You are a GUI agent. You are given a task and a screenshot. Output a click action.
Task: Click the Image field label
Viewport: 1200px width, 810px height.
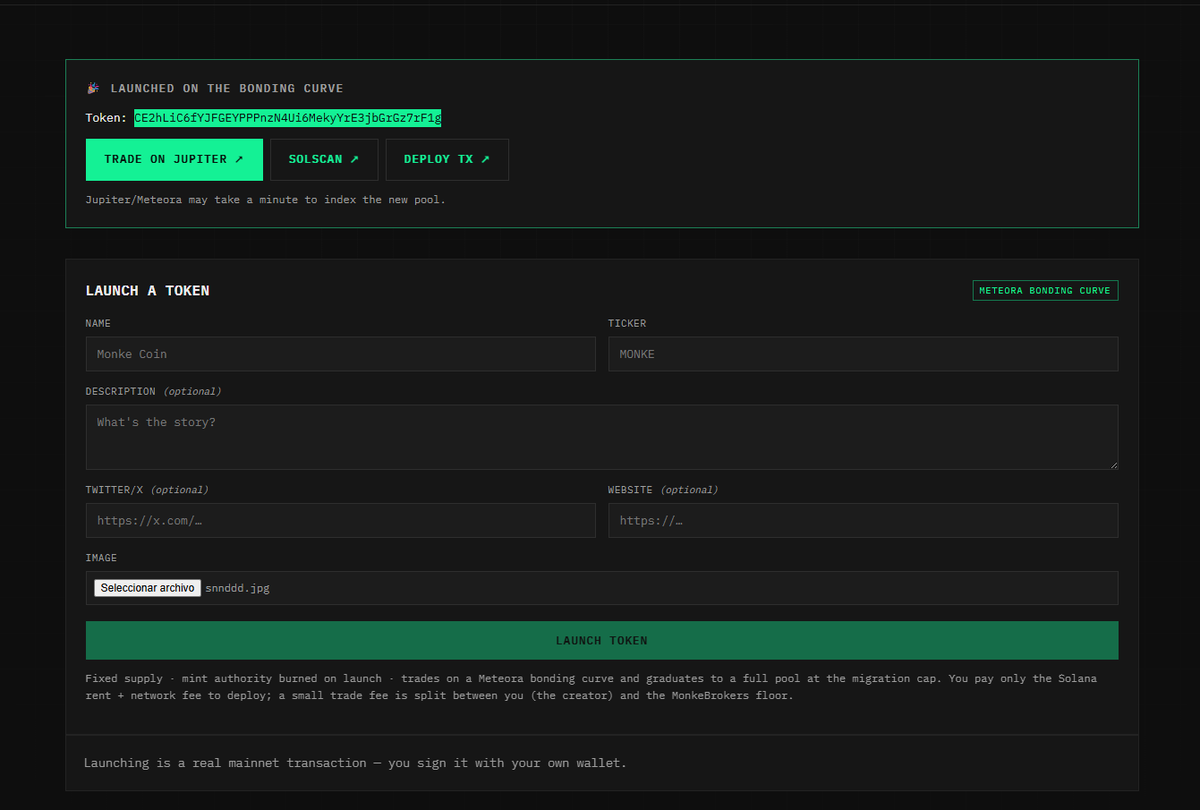[102, 558]
